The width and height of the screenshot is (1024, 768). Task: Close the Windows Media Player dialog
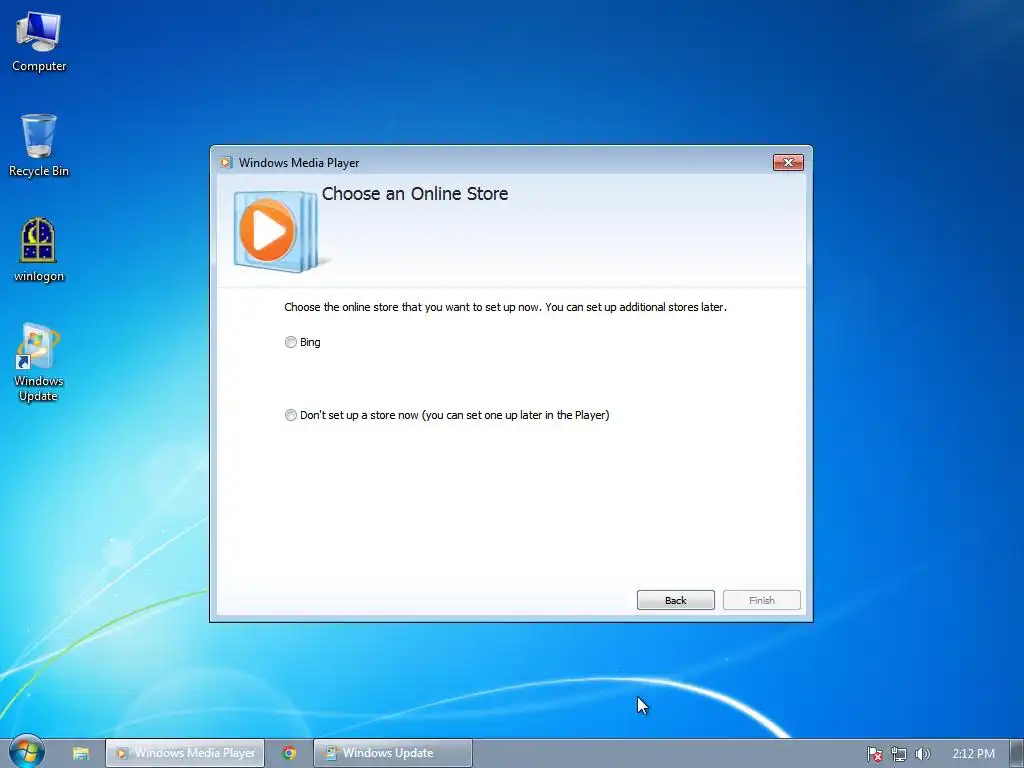[x=788, y=163]
